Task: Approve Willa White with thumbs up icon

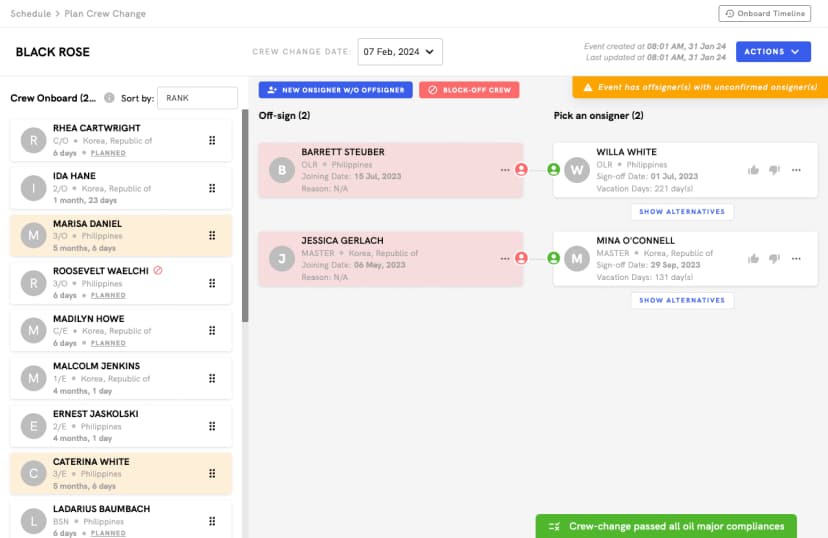Action: (x=754, y=170)
